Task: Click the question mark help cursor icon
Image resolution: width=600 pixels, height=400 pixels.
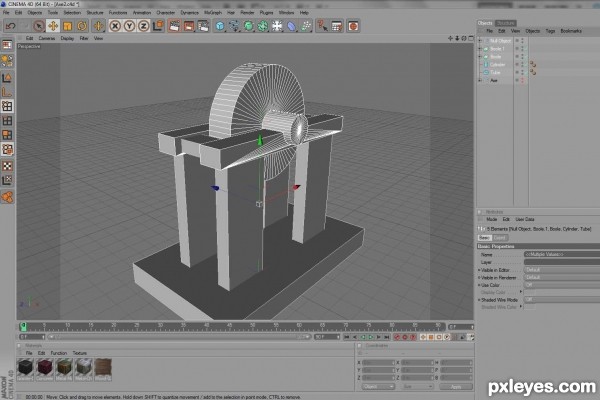Action: pyautogui.click(x=322, y=26)
